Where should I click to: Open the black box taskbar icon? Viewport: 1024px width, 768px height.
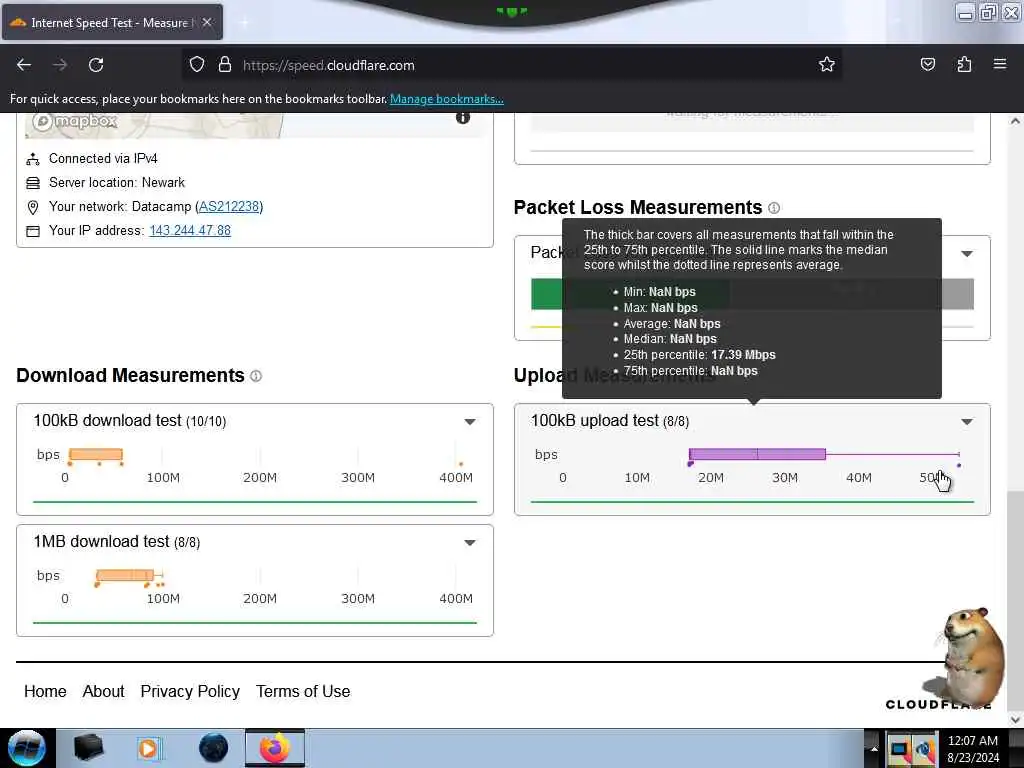click(88, 748)
